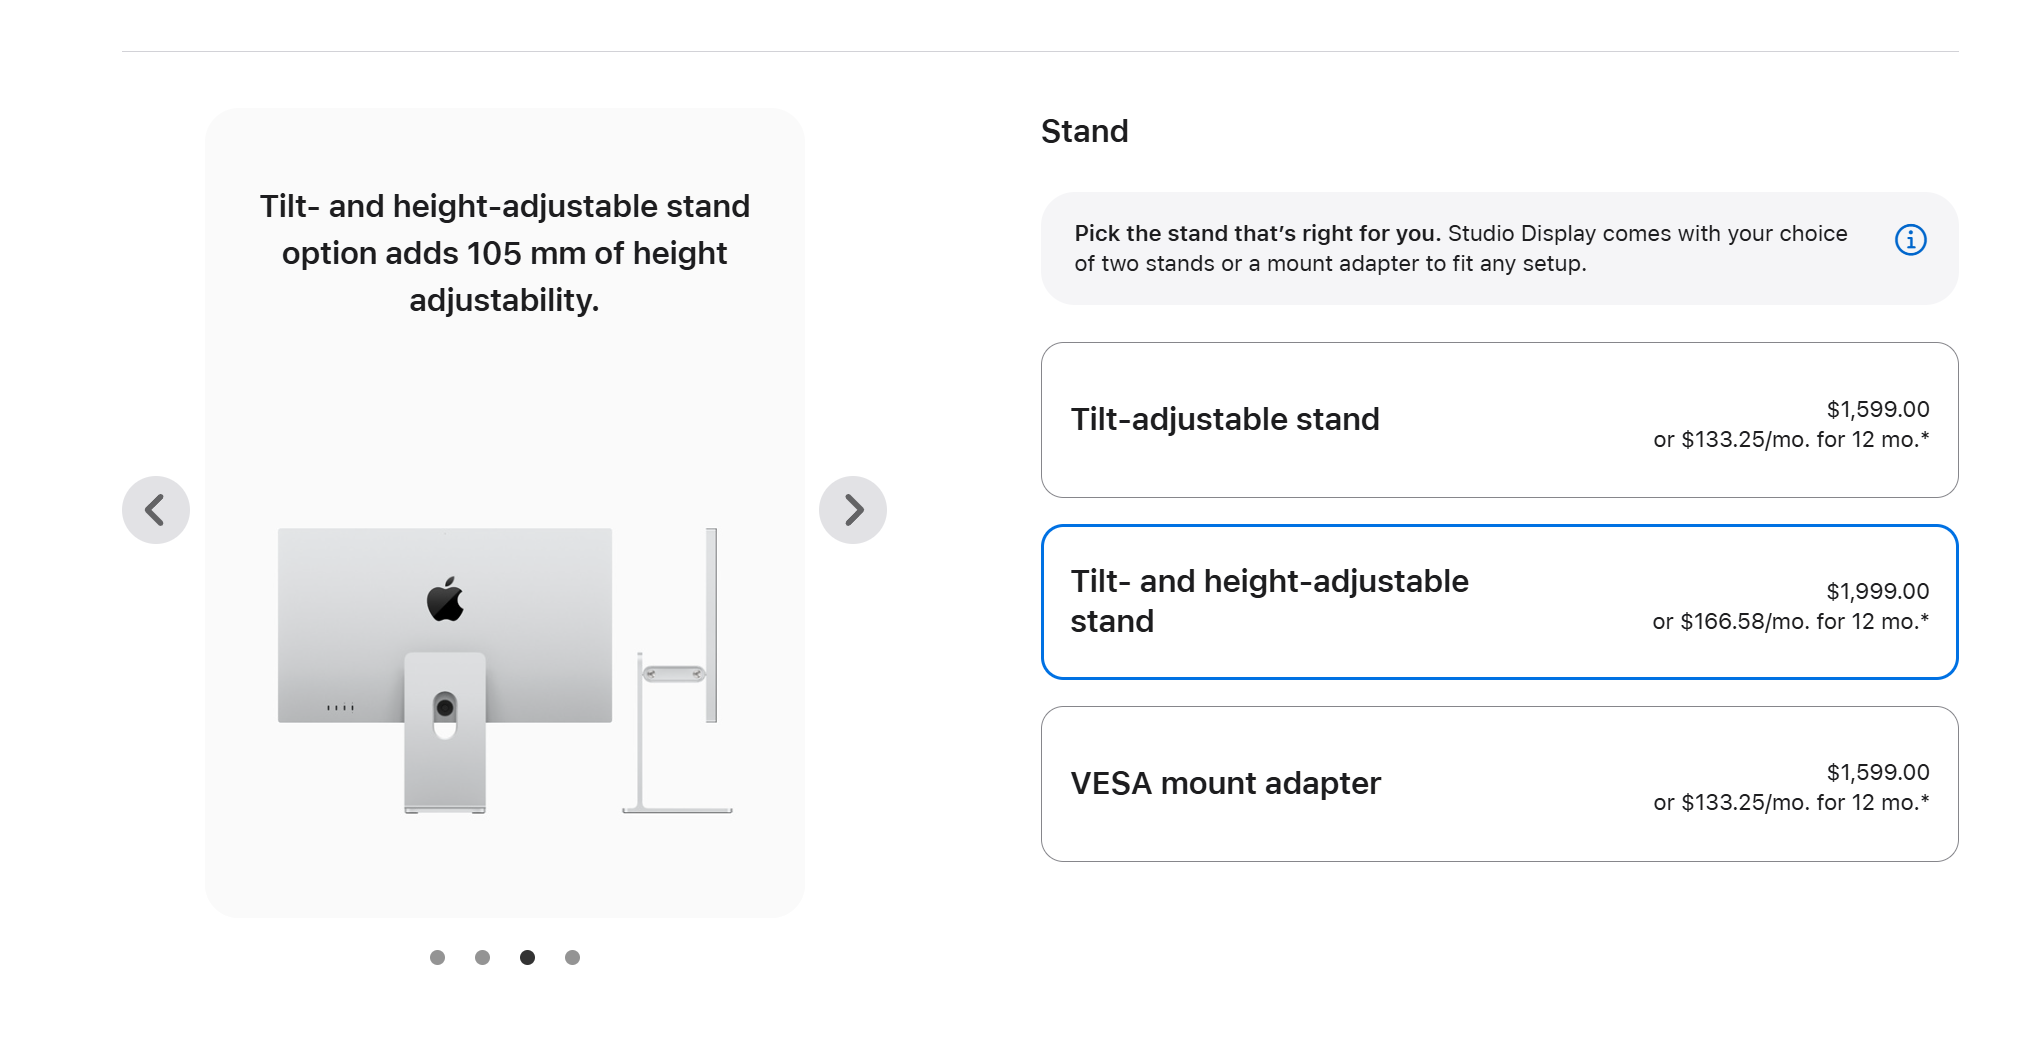Click the Apple logo on the display
The image size is (2030, 1052).
tap(445, 599)
